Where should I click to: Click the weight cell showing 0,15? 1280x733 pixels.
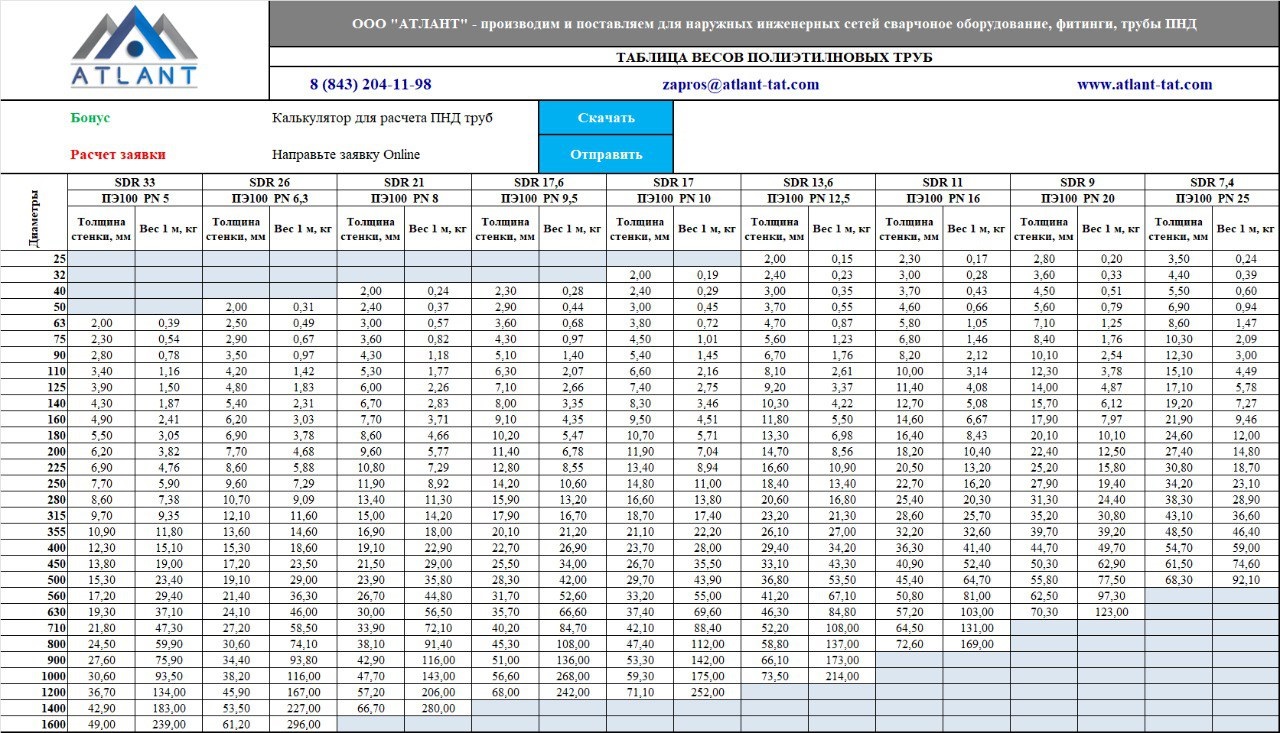(x=841, y=258)
